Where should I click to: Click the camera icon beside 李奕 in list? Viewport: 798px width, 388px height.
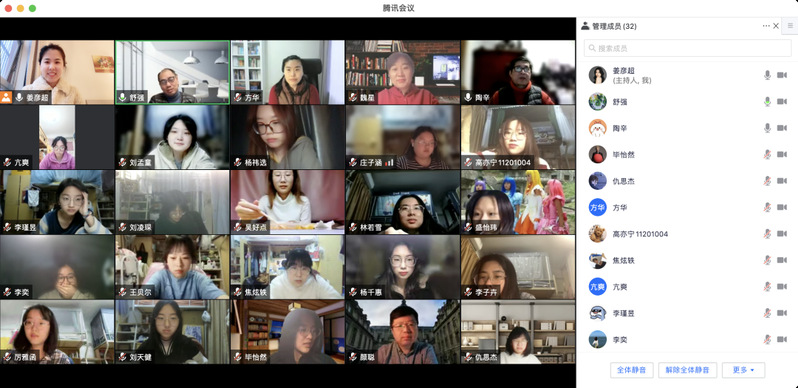coord(782,340)
